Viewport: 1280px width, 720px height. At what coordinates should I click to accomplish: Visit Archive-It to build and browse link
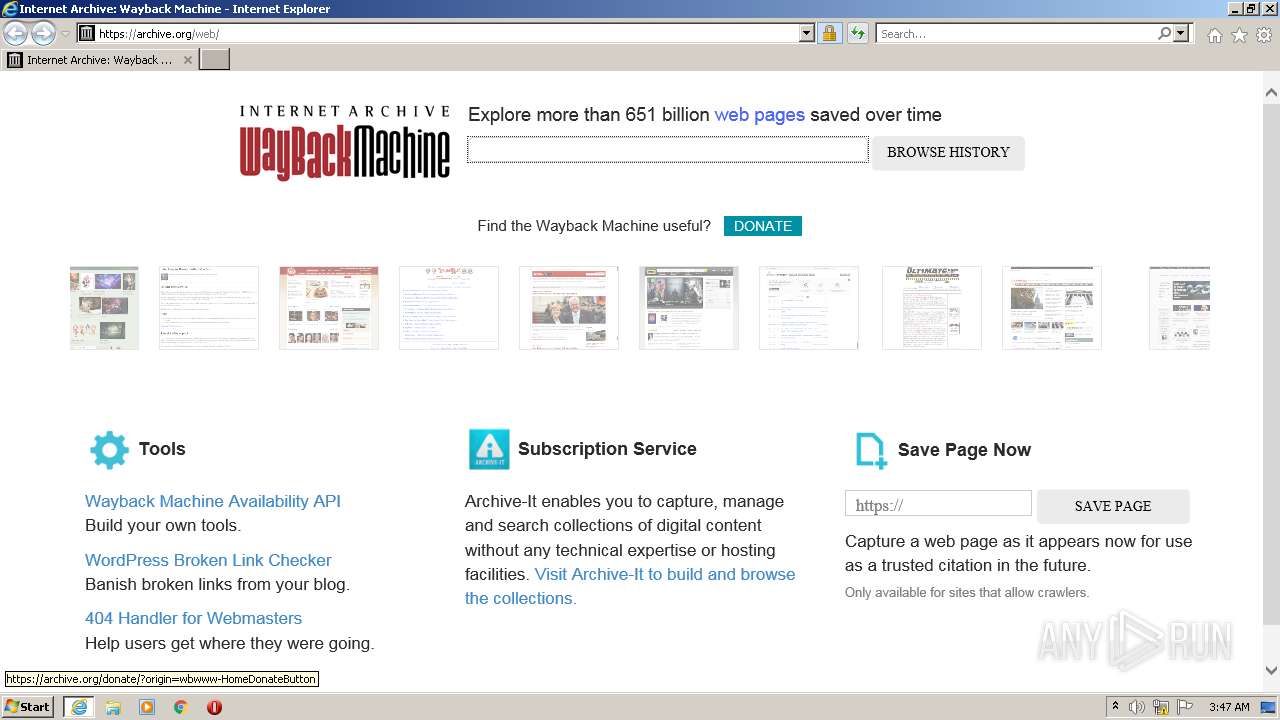630,586
